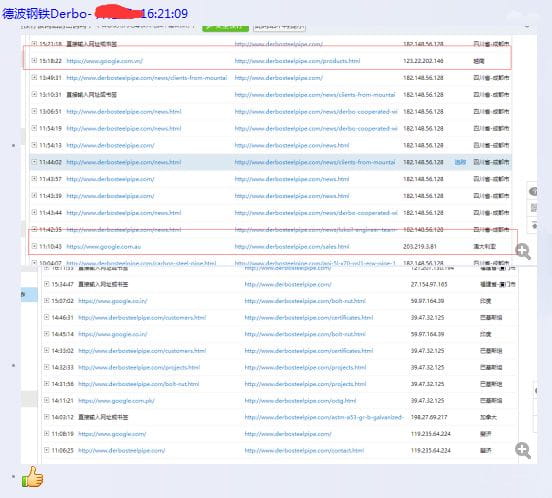Image resolution: width=552 pixels, height=498 pixels.
Task: Expand the 11:43:39 visit row
Action: [34, 196]
